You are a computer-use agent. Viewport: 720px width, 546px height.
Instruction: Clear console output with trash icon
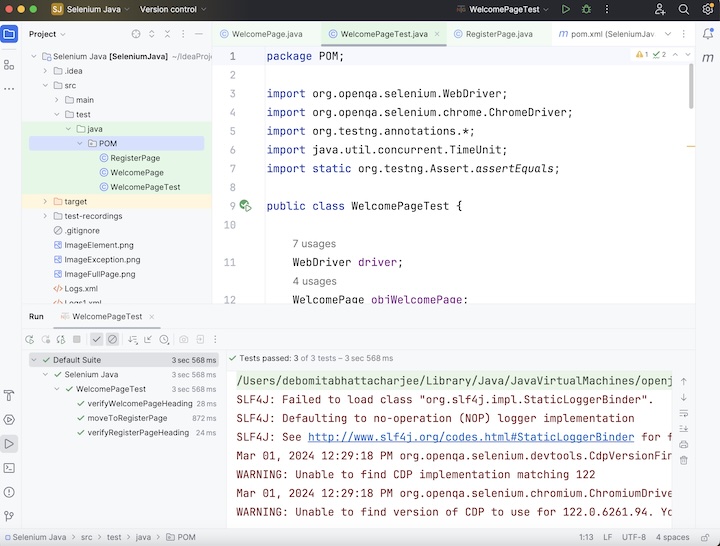pyautogui.click(x=683, y=460)
